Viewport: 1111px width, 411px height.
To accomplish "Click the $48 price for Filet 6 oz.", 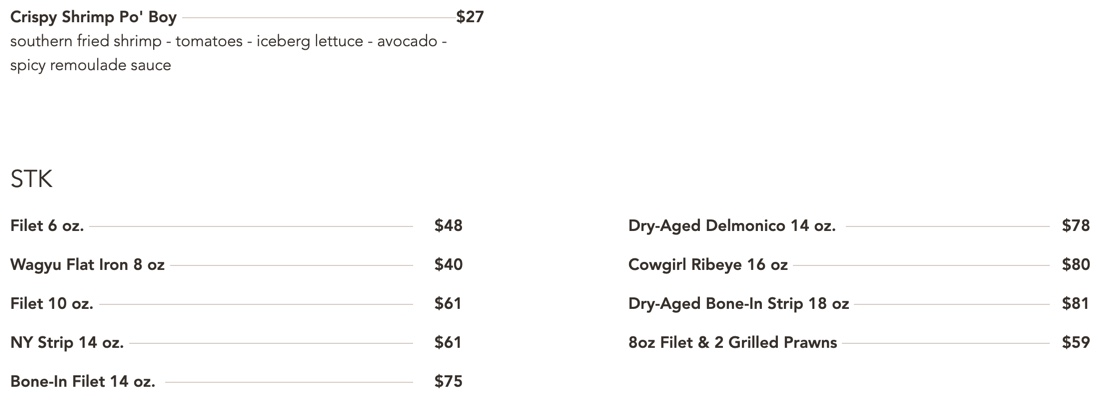I will 448,227.
